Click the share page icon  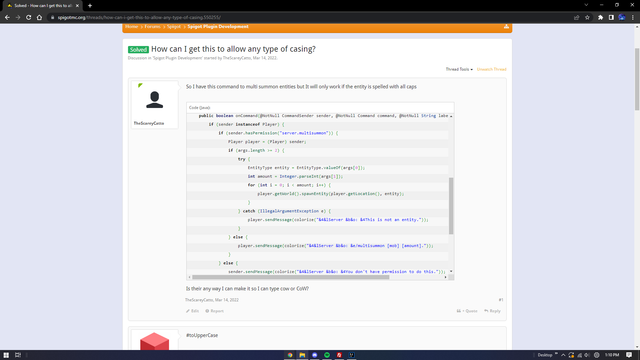(576, 18)
